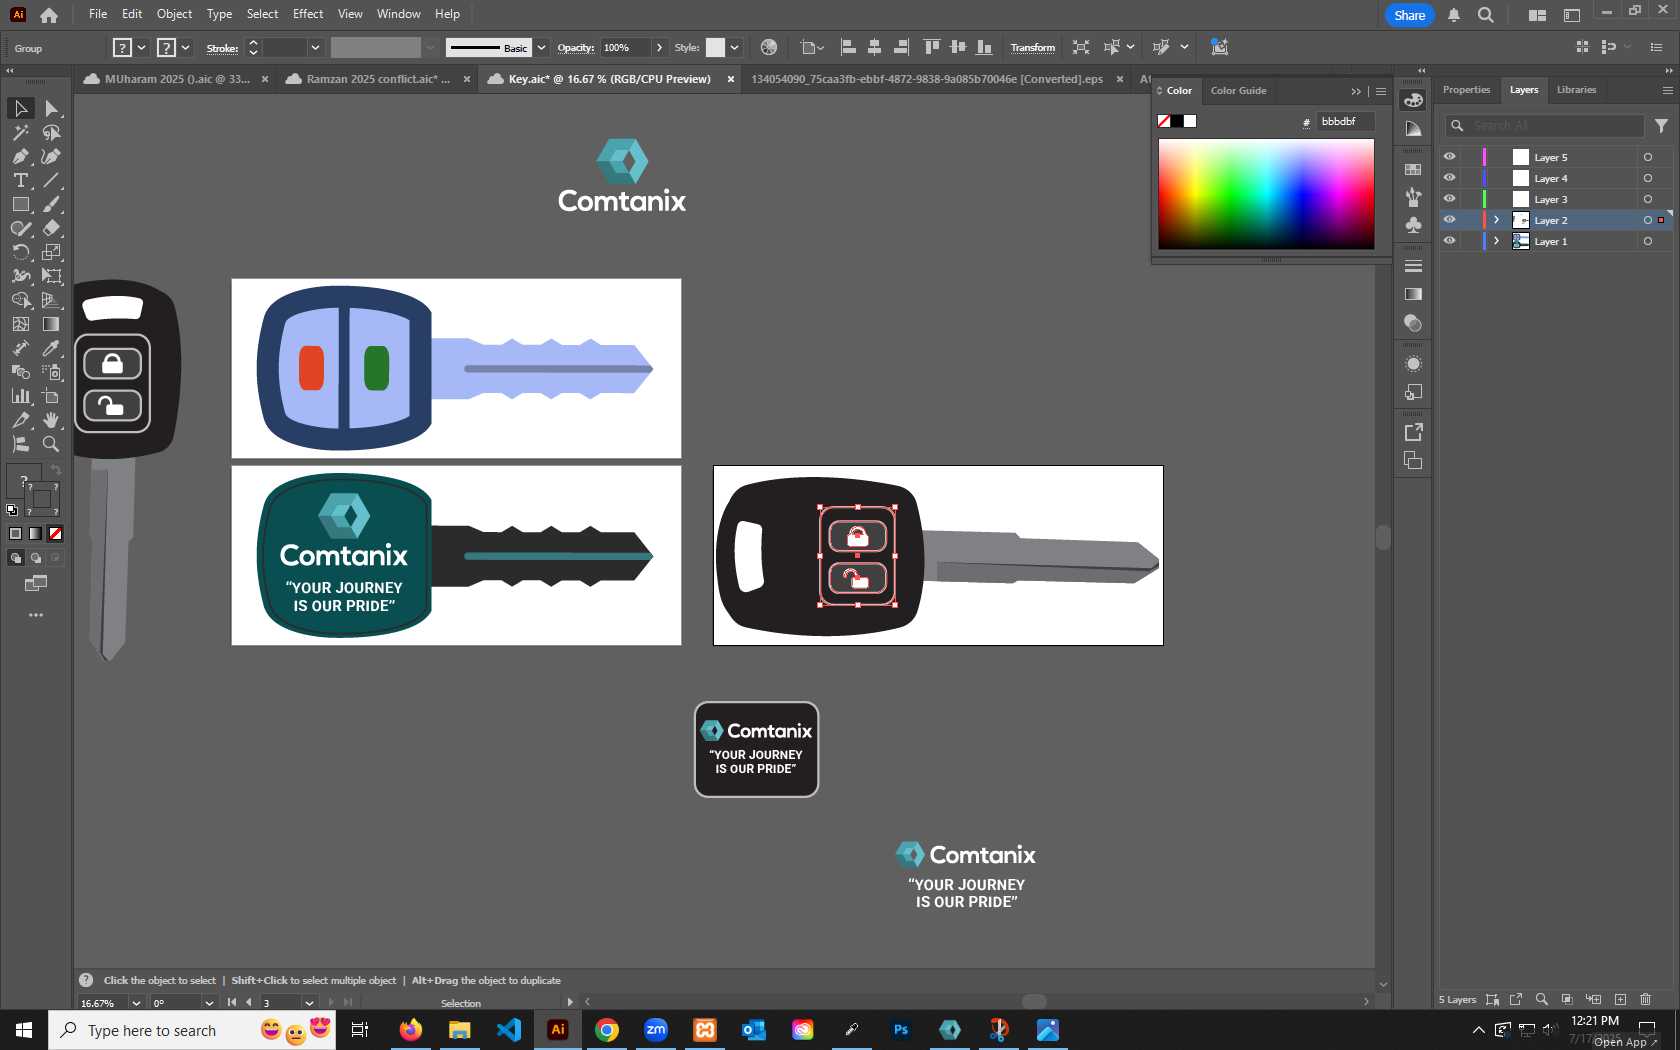Click Recolor Artwork wheel icon

tap(768, 47)
